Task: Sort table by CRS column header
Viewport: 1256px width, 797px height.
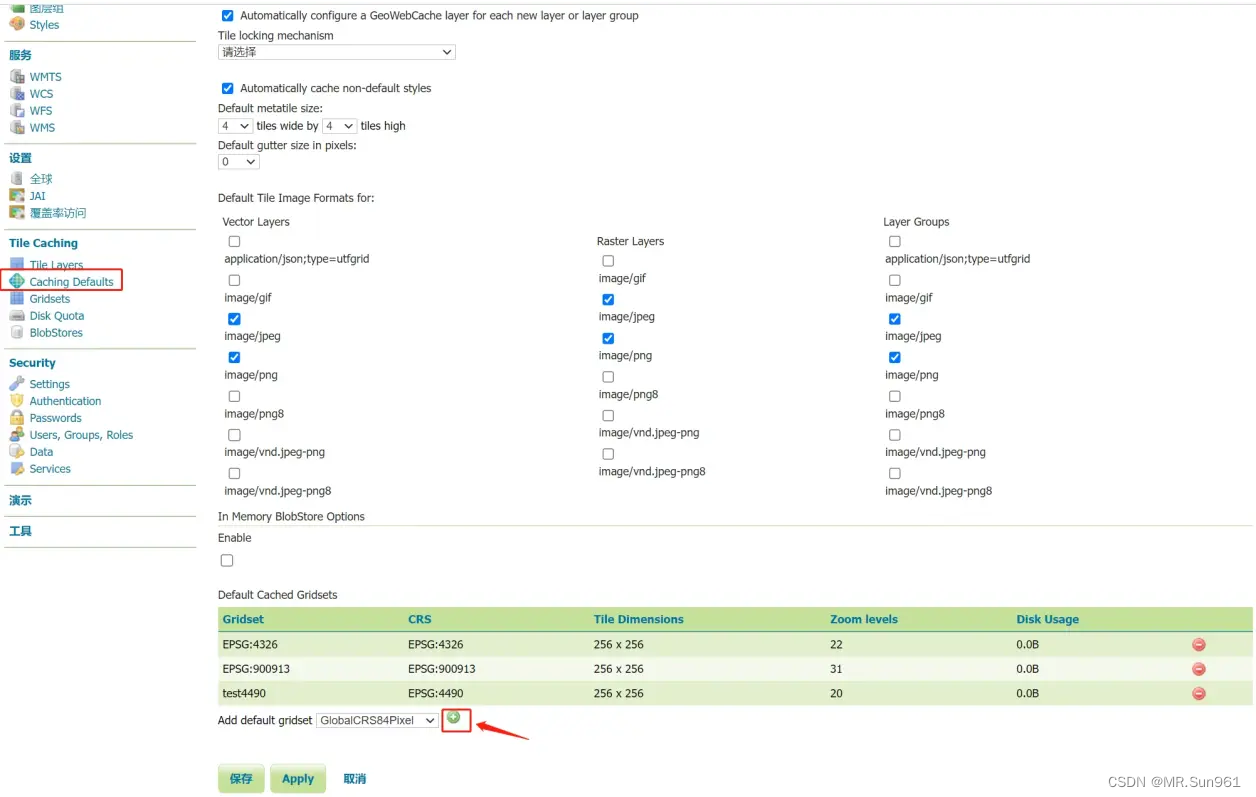Action: pyautogui.click(x=420, y=619)
